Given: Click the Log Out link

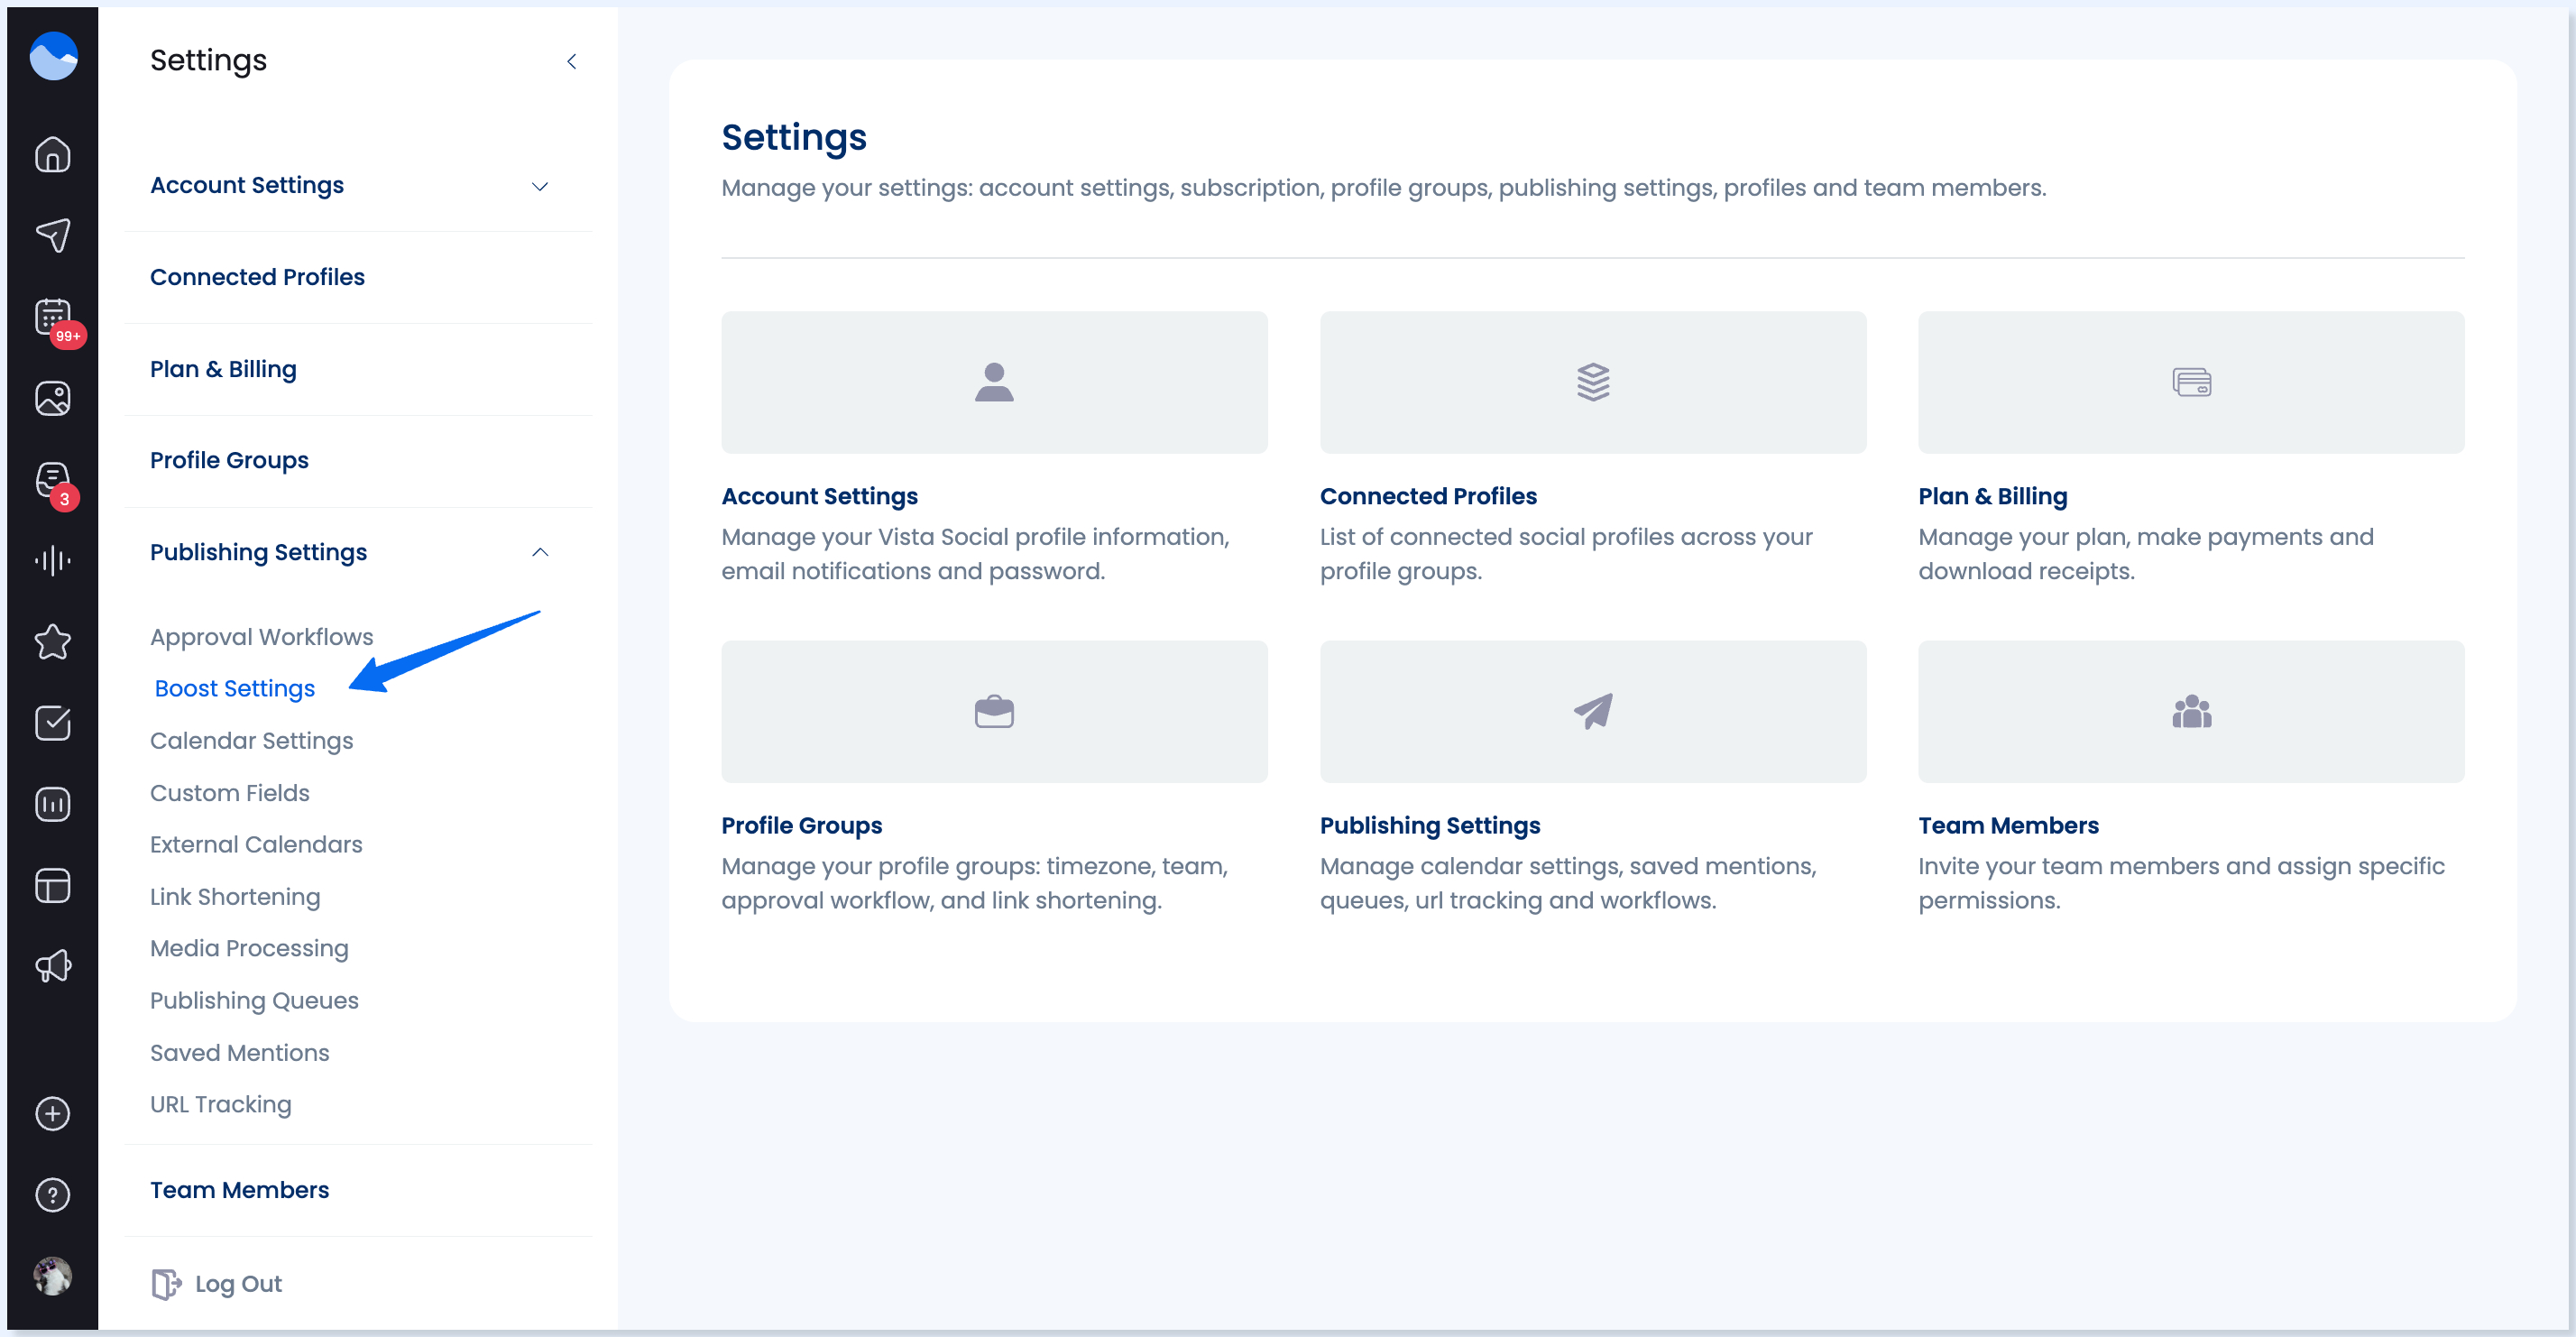Looking at the screenshot, I should coord(238,1284).
